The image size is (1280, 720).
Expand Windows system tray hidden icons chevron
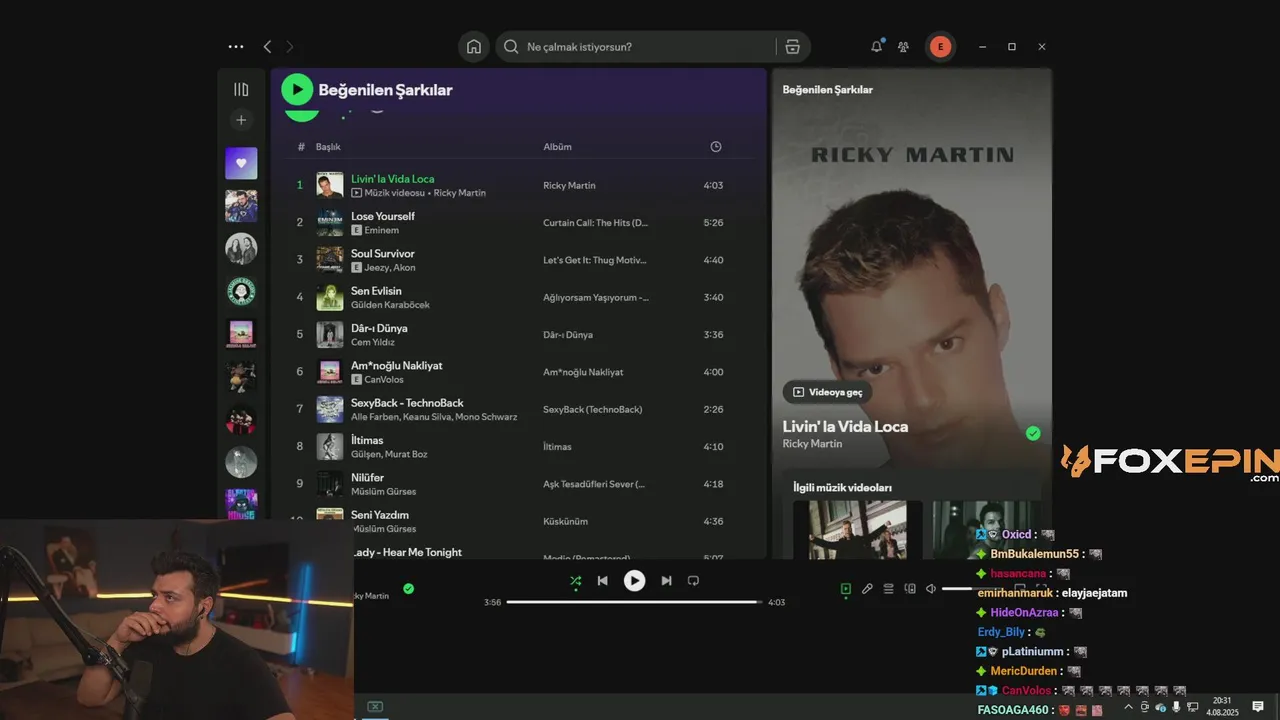tap(1129, 707)
